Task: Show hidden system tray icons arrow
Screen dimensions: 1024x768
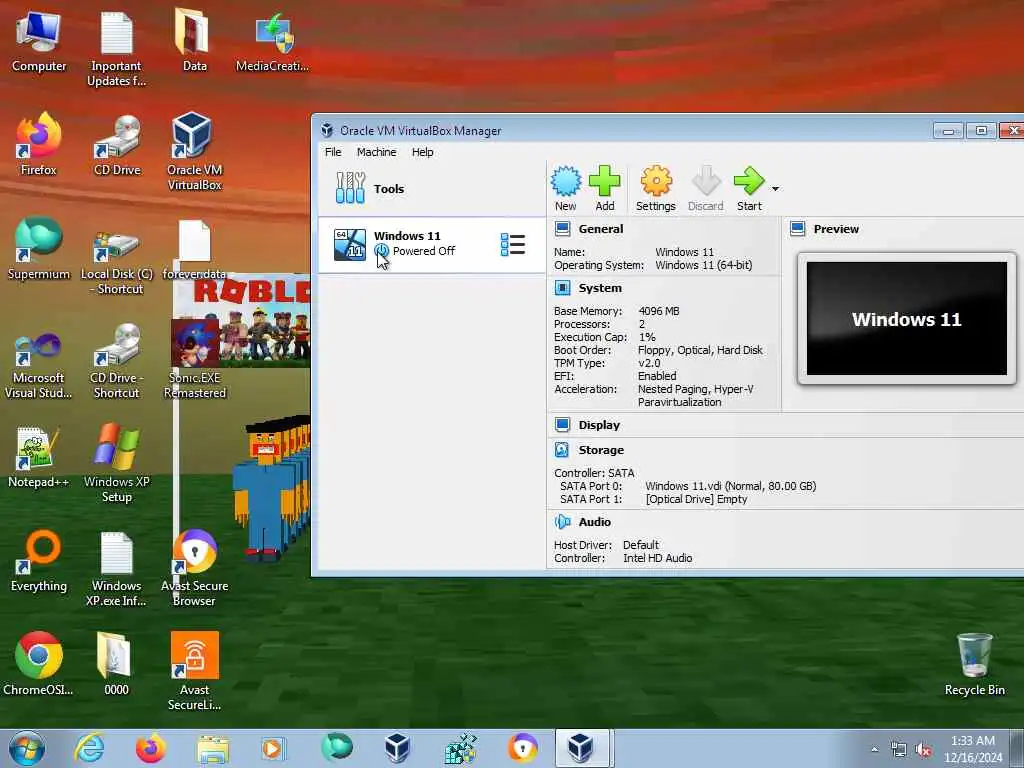Action: 874,749
